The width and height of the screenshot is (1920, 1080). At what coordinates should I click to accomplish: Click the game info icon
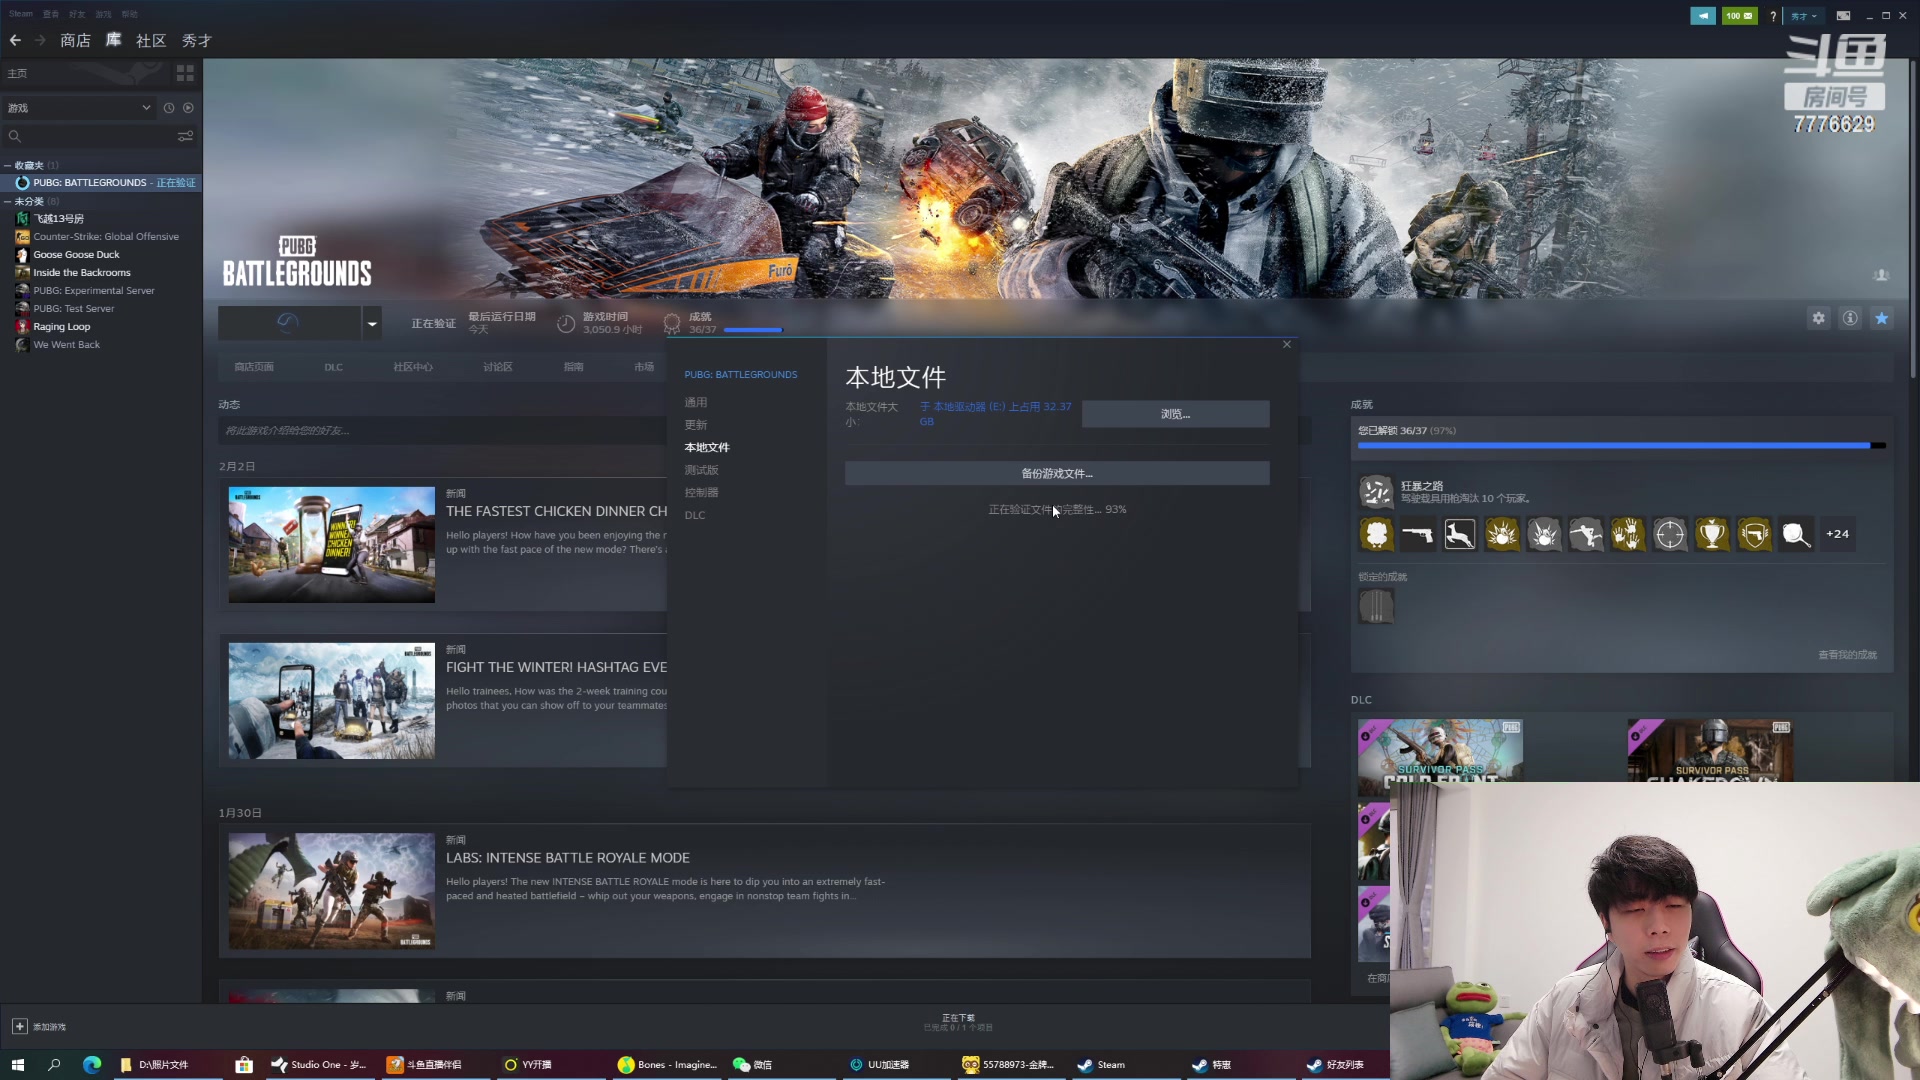click(1850, 318)
